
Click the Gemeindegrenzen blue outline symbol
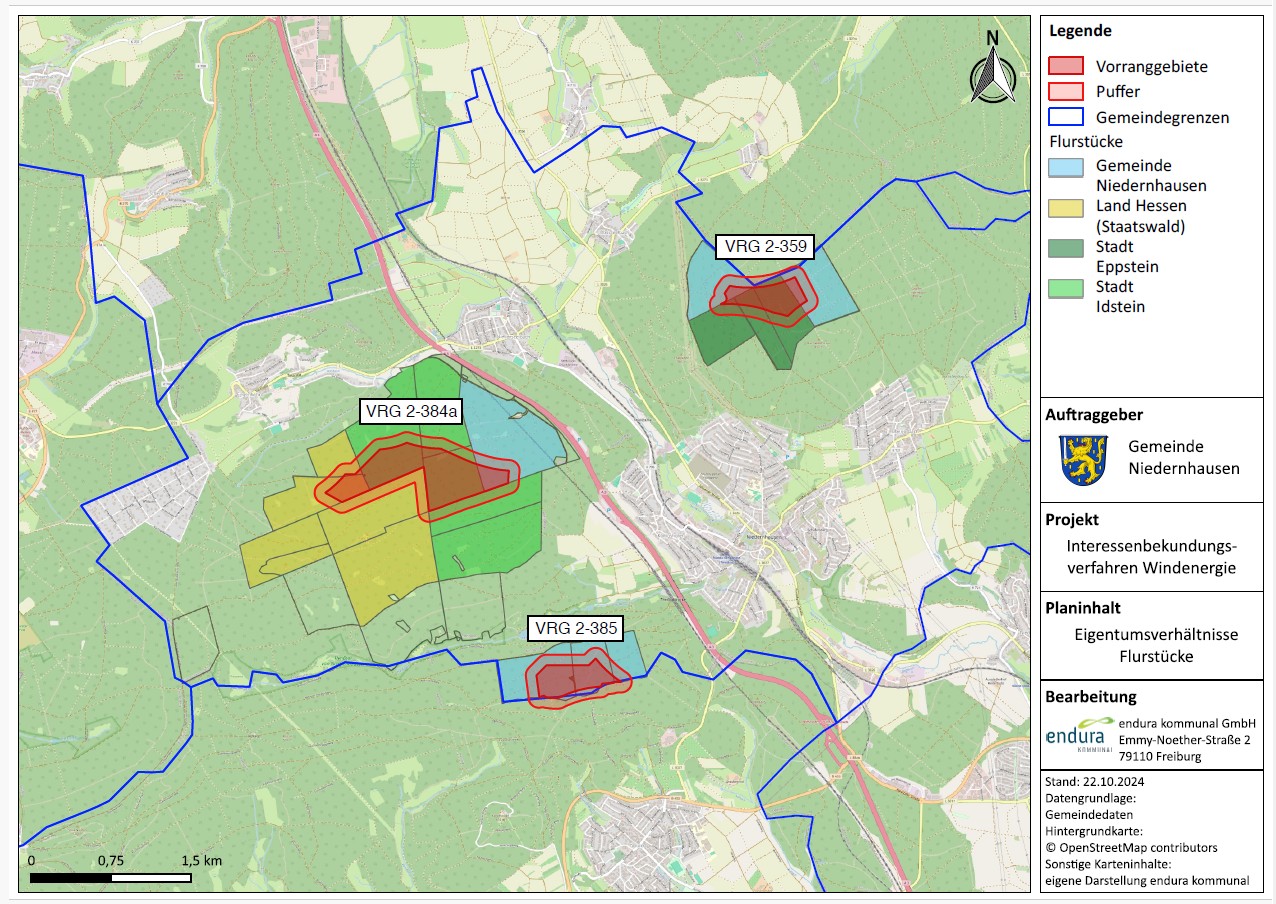[1065, 117]
